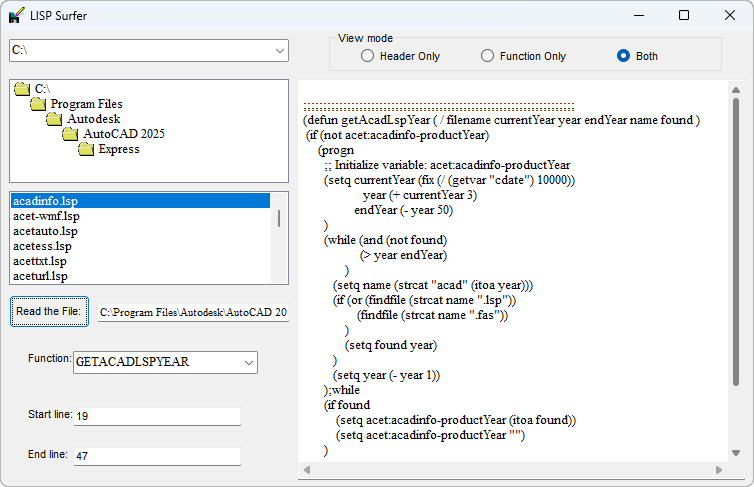This screenshot has height=487, width=754.
Task: Select the Express folder icon
Action: (x=86, y=149)
